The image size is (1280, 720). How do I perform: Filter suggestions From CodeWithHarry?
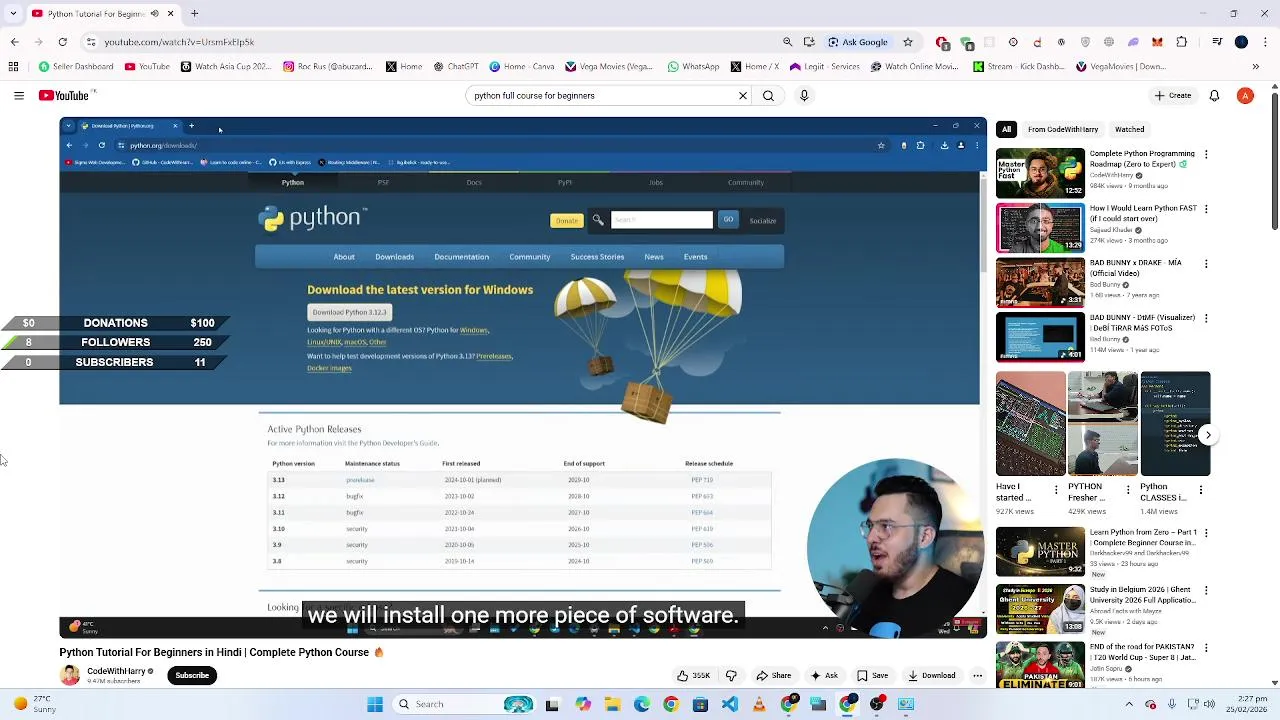[1063, 129]
